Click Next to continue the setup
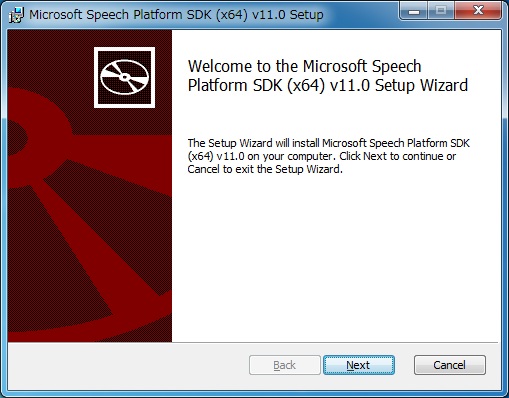The image size is (509, 398). pyautogui.click(x=359, y=365)
